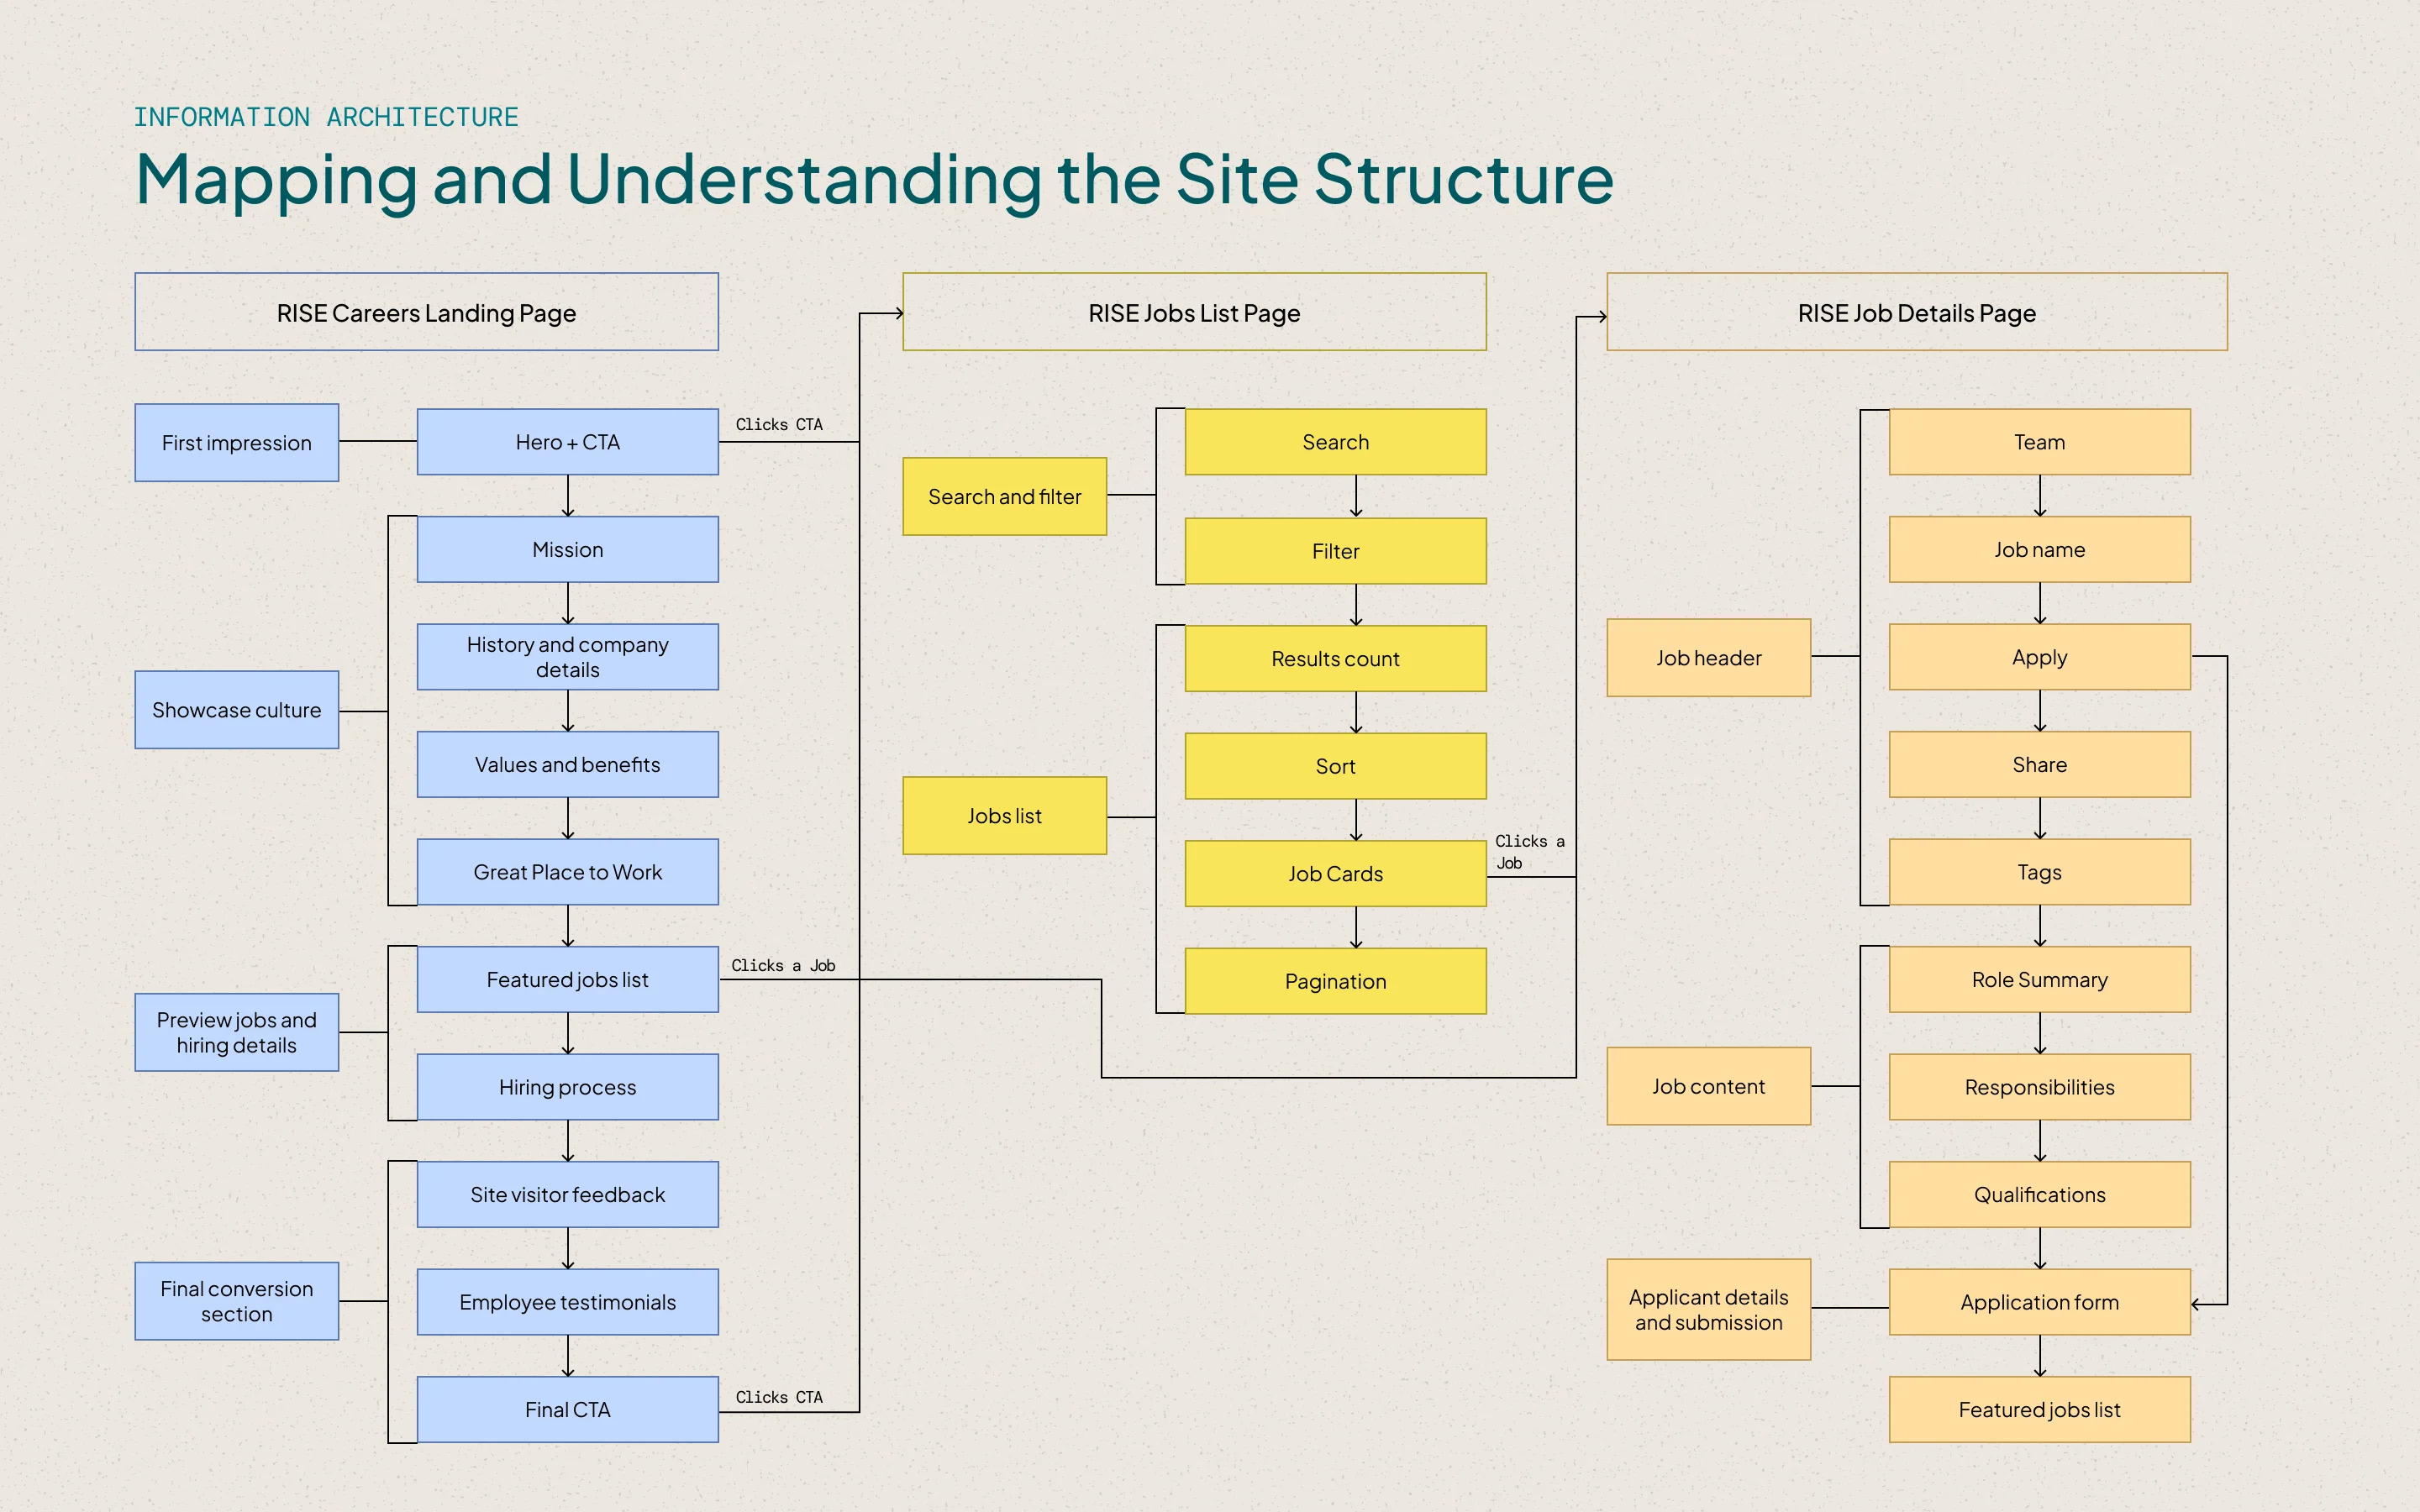
Task: Click the Job Cards box
Action: pyautogui.click(x=1336, y=874)
